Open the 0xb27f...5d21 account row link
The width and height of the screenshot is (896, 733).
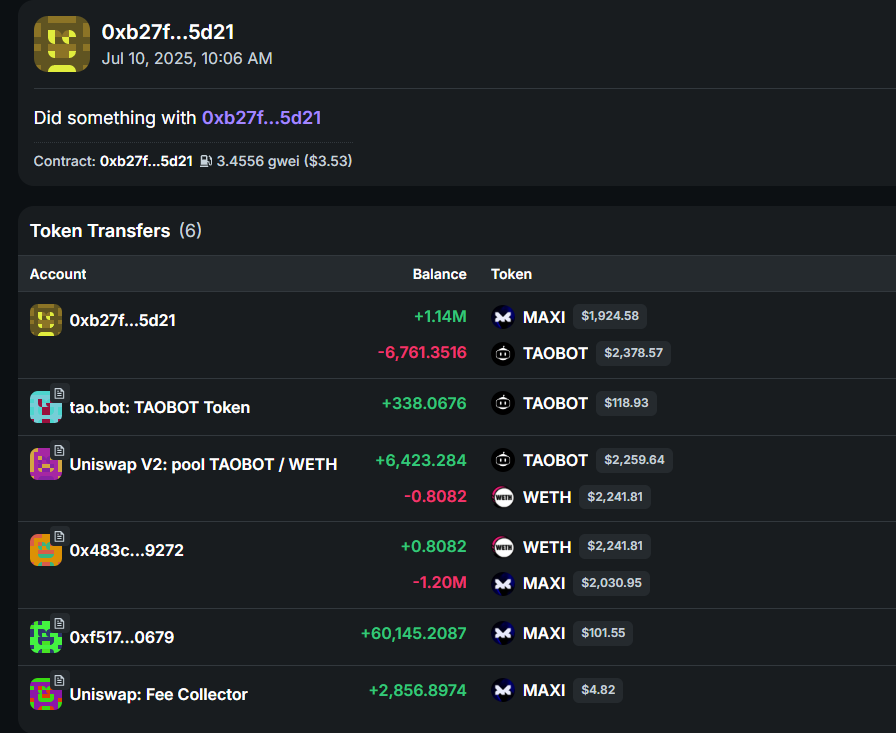(x=122, y=321)
